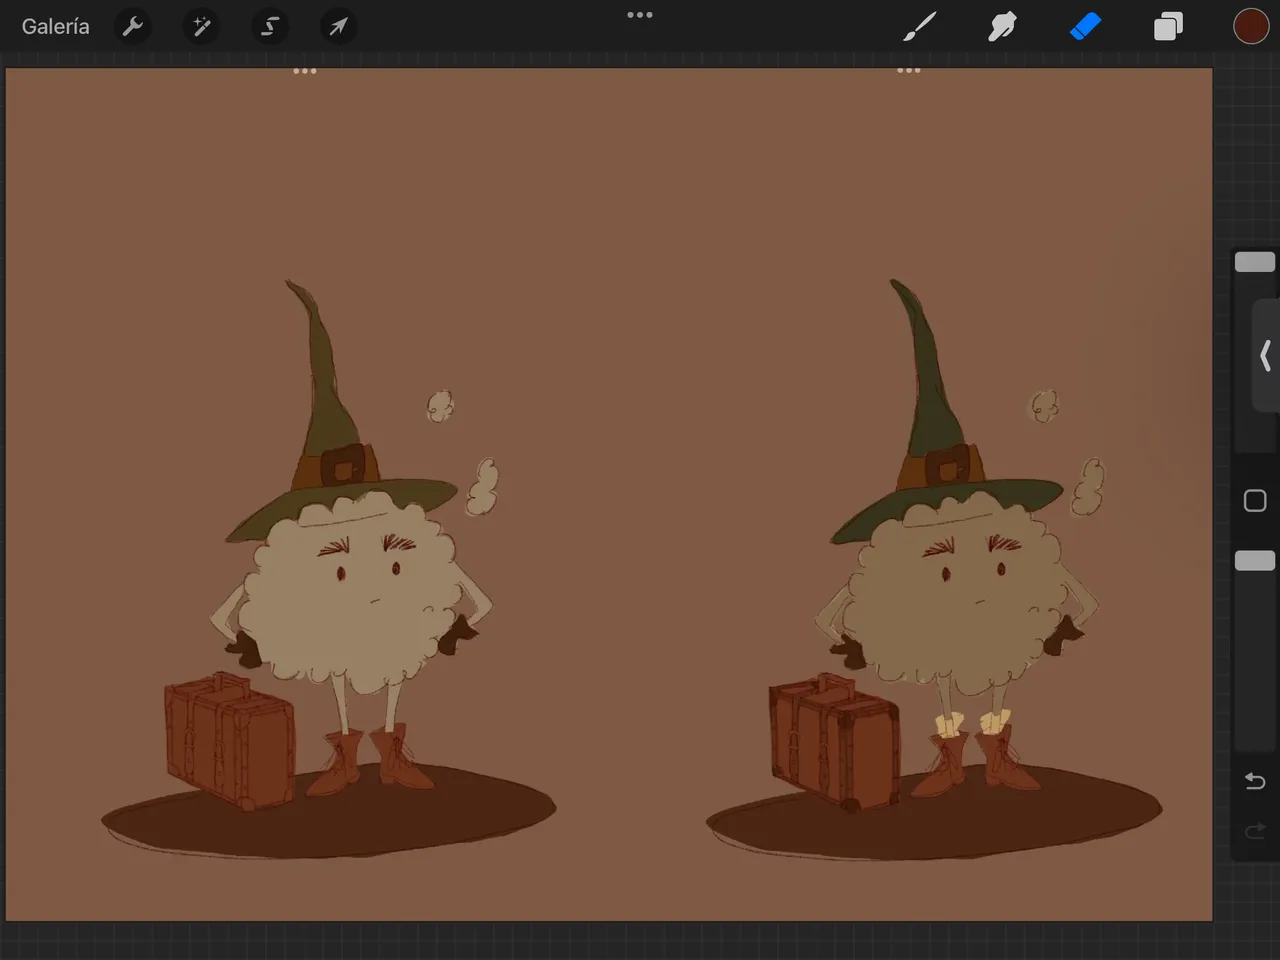This screenshot has width=1280, height=960.
Task: Click the three dots above right canvas
Action: 909,70
